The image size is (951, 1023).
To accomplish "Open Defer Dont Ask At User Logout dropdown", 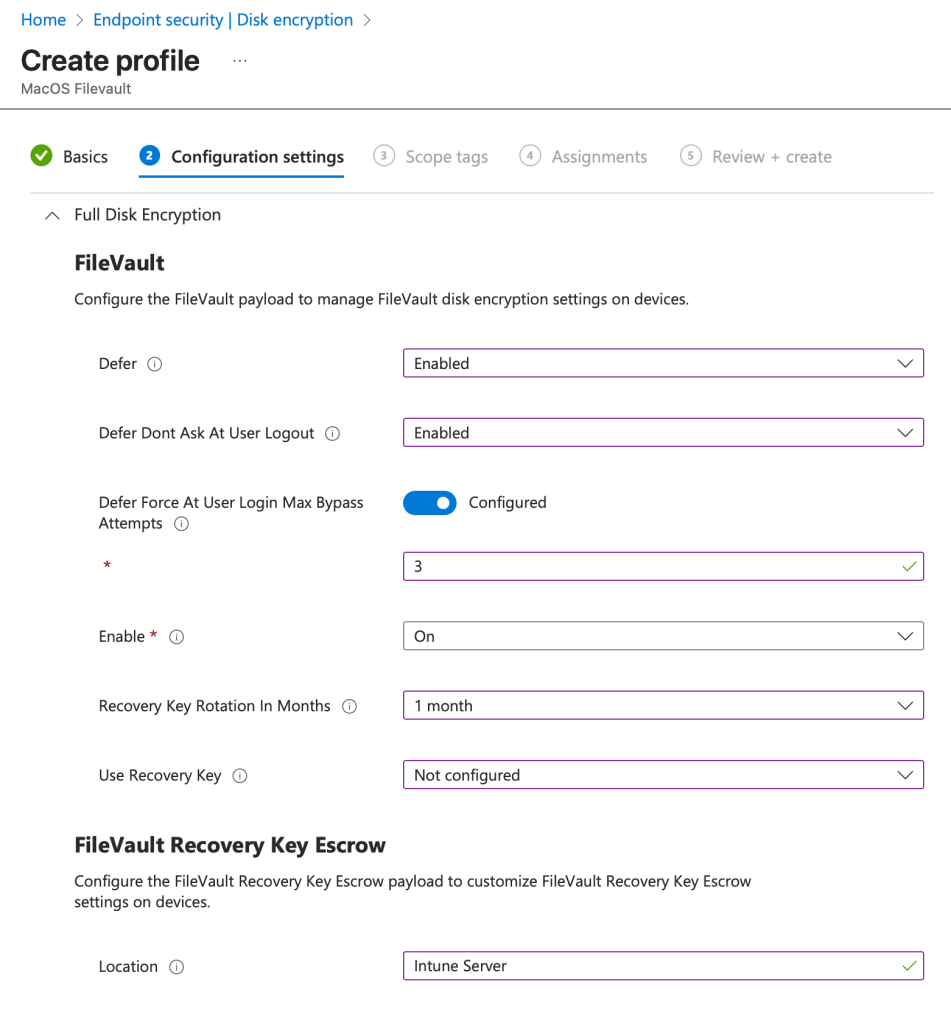I will (662, 433).
